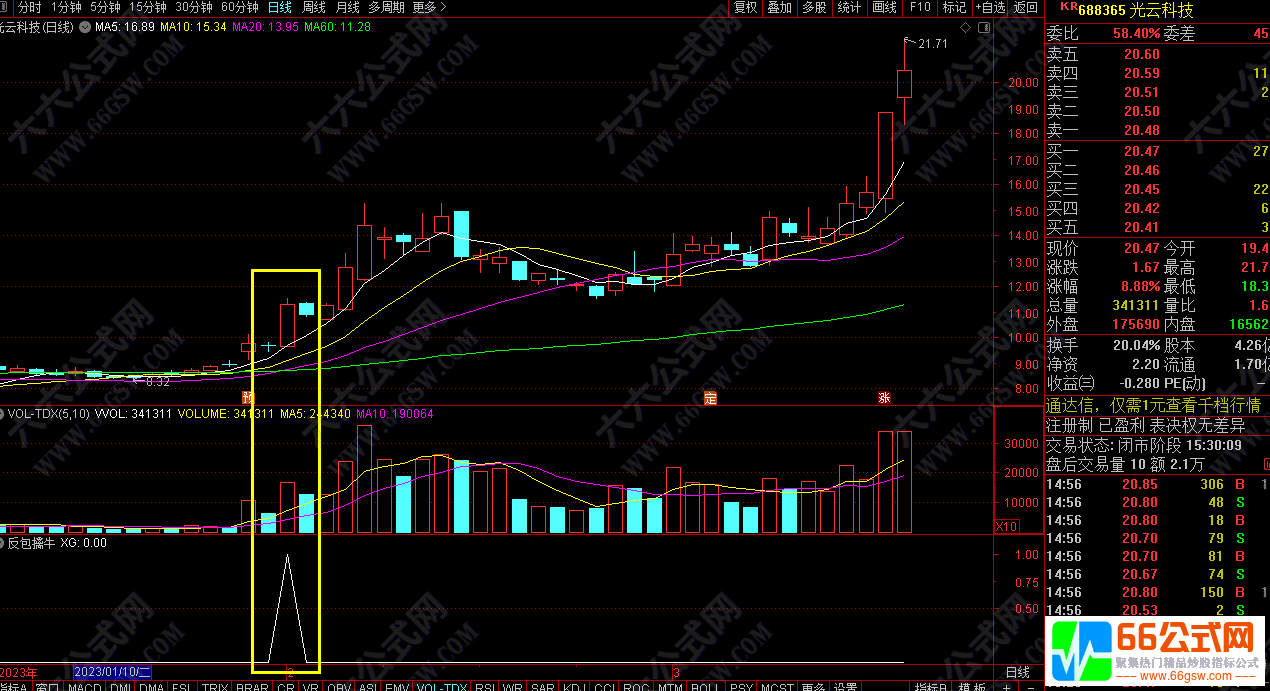Click the 14:56 20.85 306 trade row
This screenshot has height=691, width=1270.
[1157, 484]
